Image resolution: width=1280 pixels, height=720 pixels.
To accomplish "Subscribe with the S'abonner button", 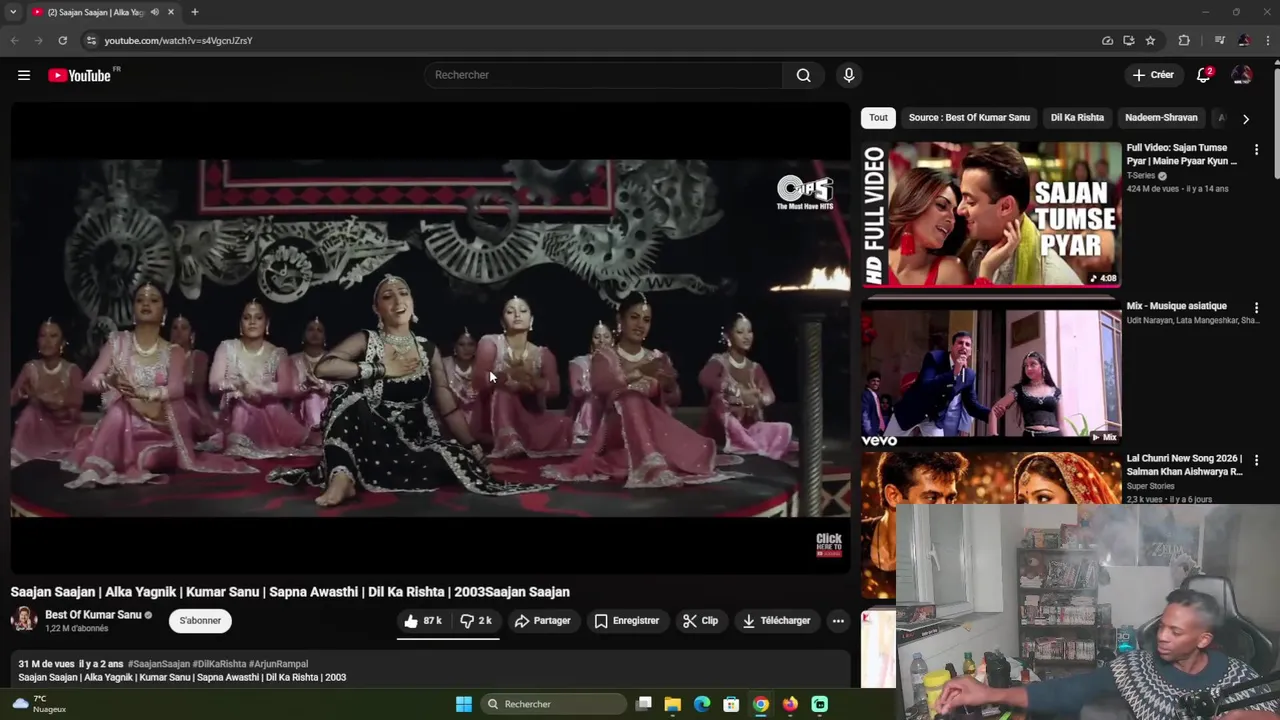I will 200,621.
